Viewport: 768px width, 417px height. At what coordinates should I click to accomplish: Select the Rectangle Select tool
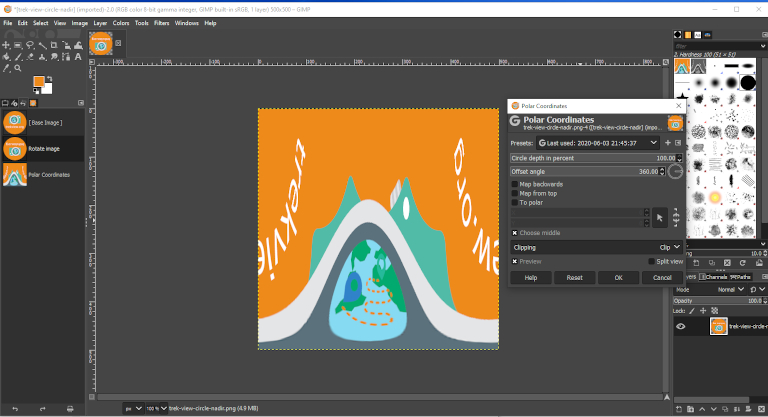[x=18, y=45]
